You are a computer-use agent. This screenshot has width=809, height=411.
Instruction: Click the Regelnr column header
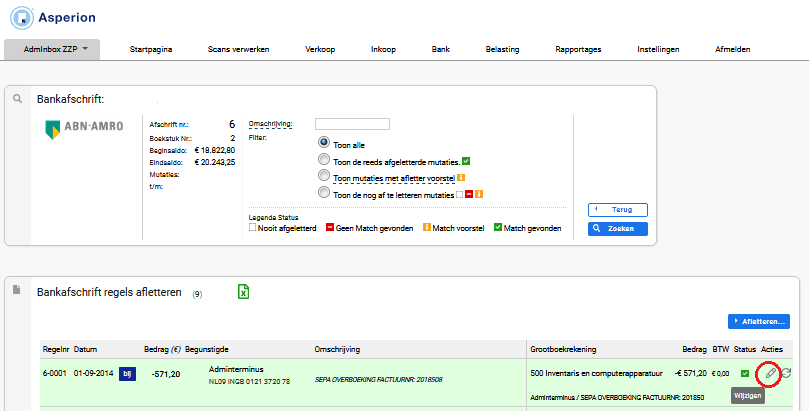click(x=56, y=349)
